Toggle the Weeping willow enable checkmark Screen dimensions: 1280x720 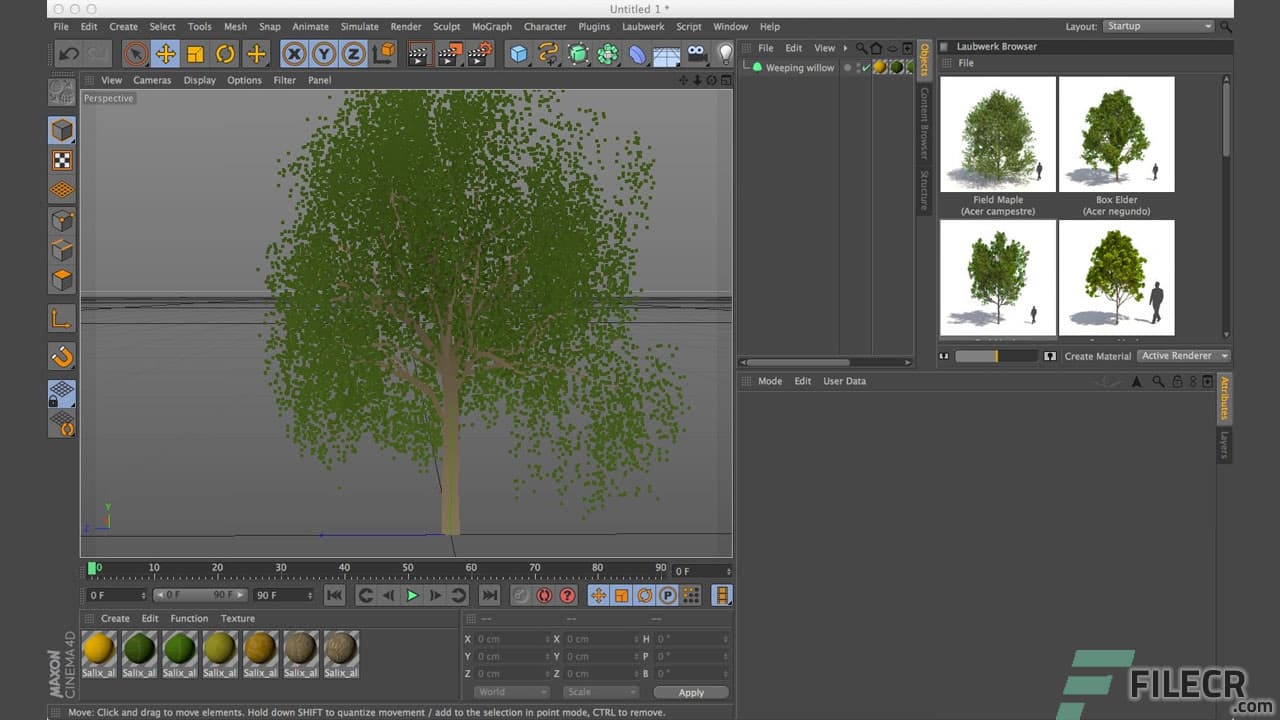[x=865, y=67]
